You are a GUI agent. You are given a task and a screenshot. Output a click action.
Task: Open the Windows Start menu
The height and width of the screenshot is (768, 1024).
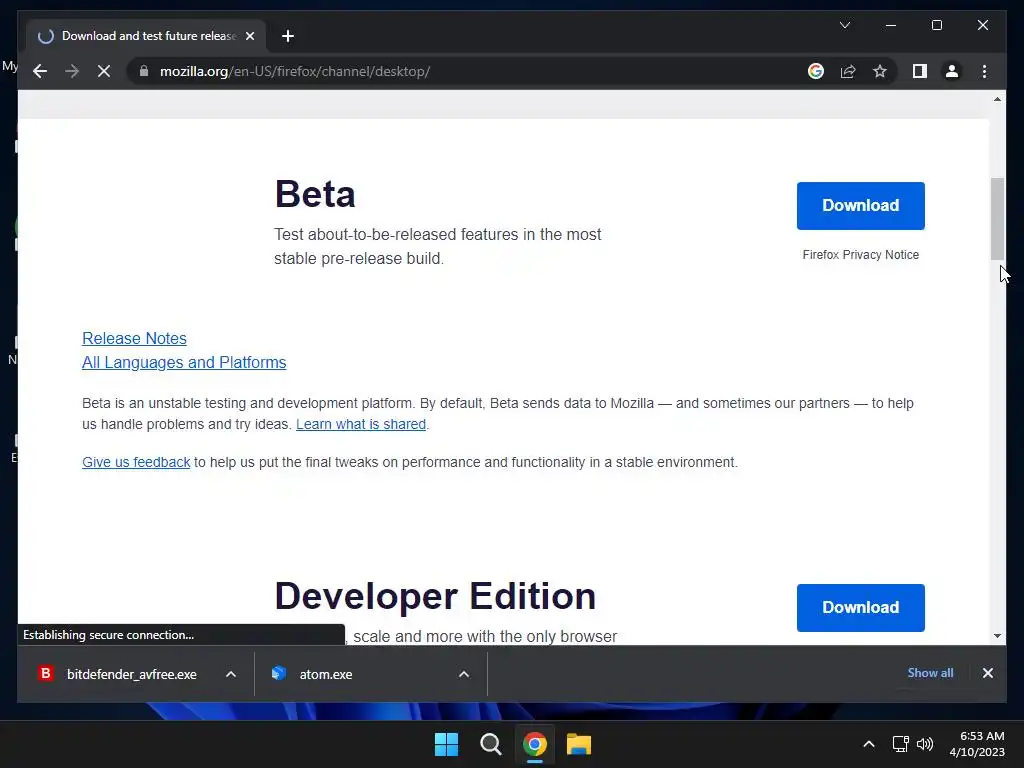447,744
